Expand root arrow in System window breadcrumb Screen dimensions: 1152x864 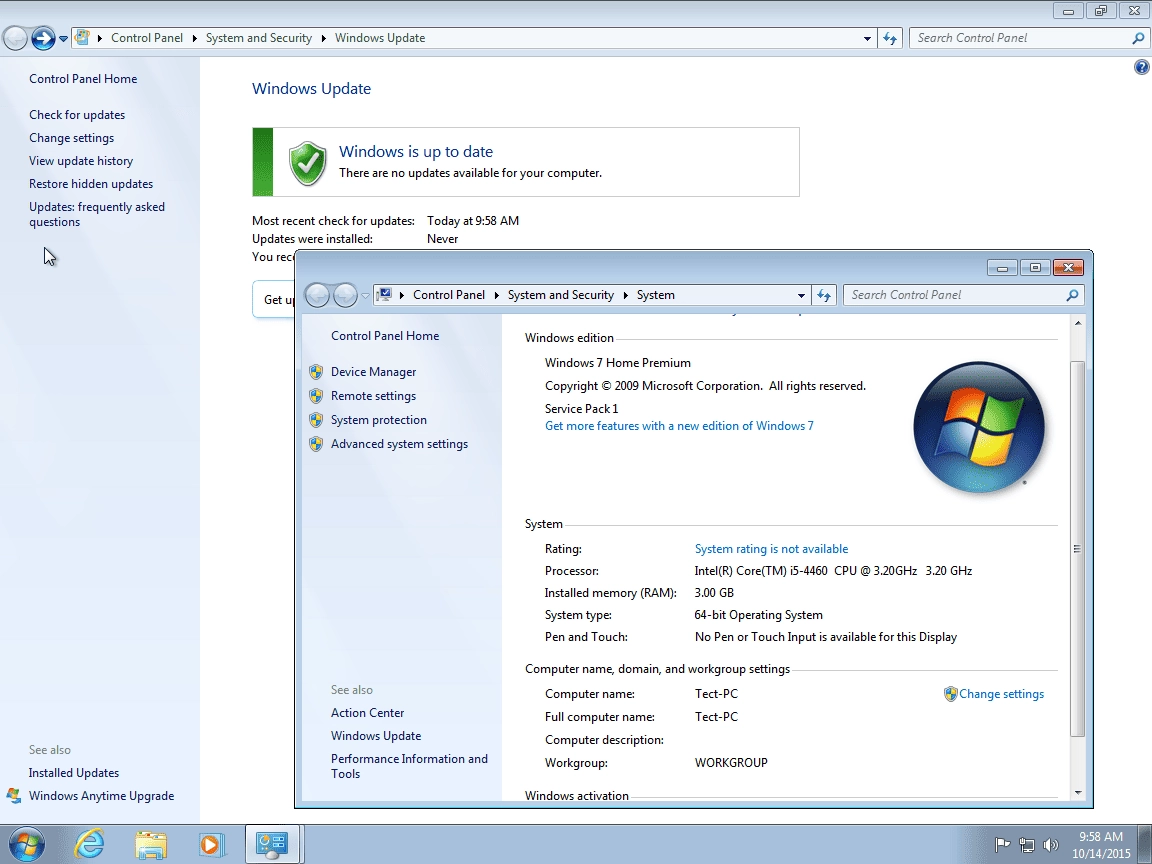[x=402, y=295]
